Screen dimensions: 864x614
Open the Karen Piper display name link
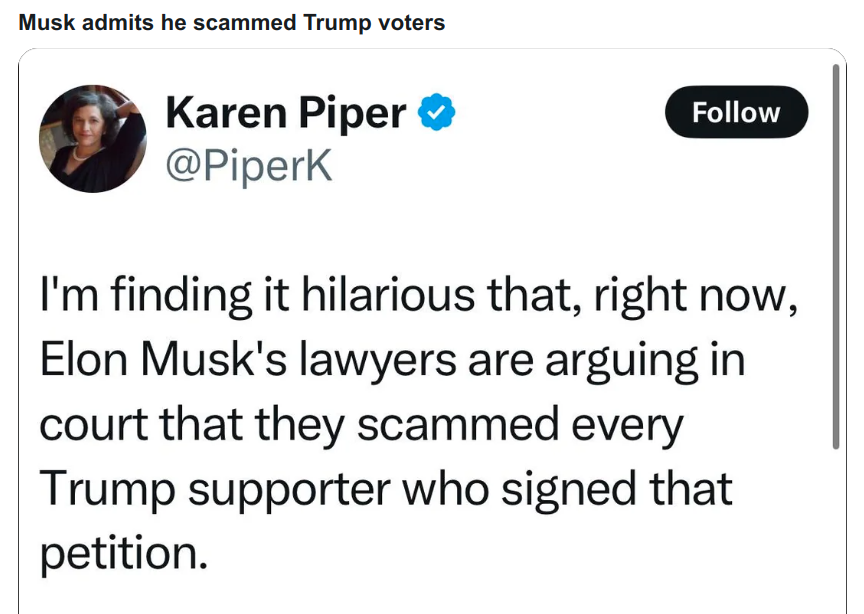click(x=286, y=113)
